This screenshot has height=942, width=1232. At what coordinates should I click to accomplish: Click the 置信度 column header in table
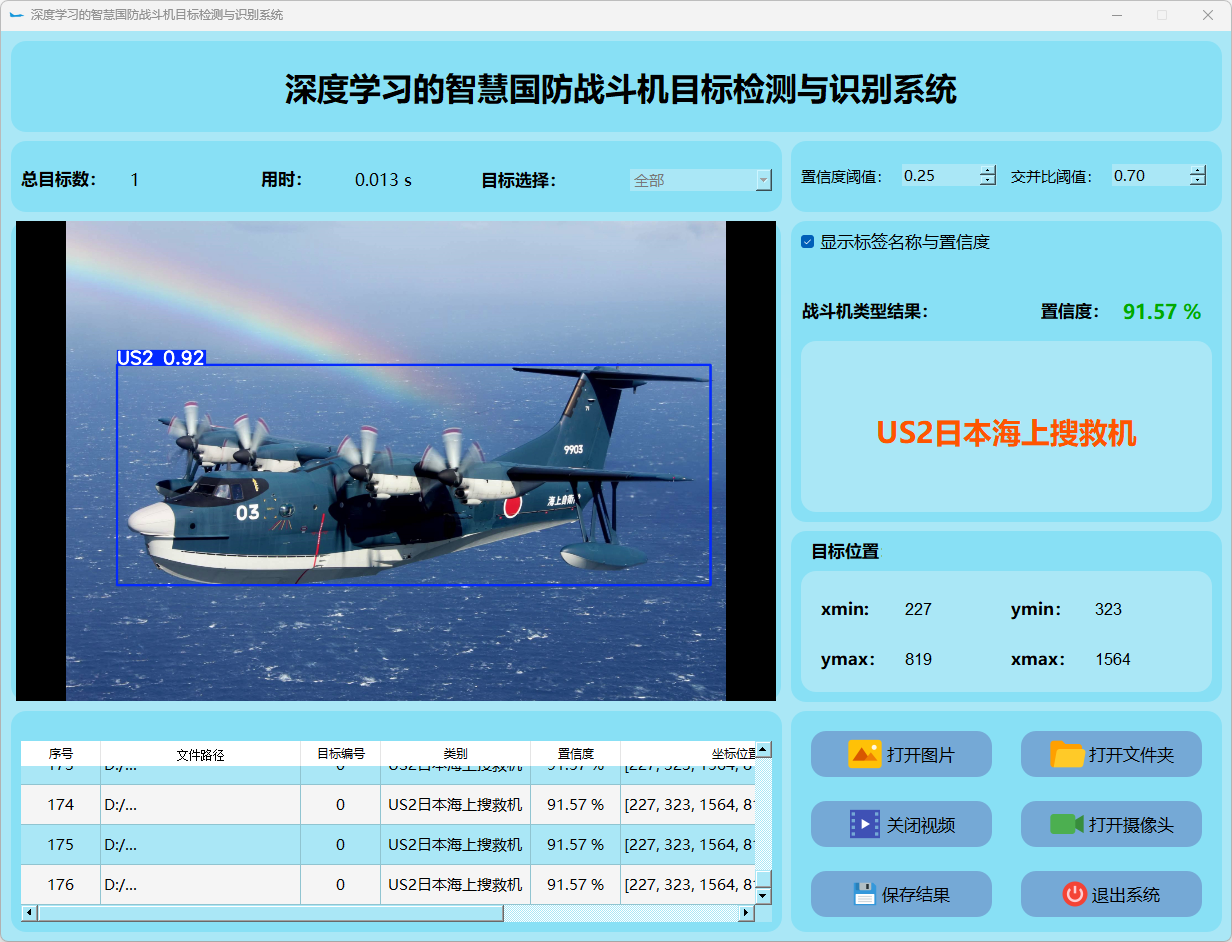click(575, 754)
